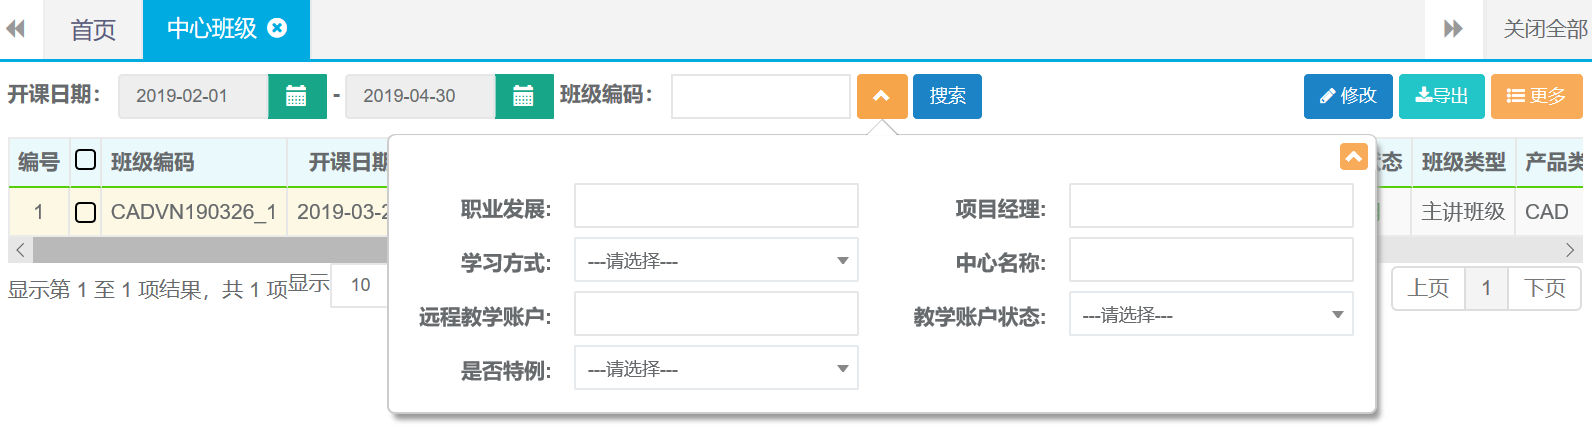Image resolution: width=1592 pixels, height=425 pixels.
Task: Click the 班级编码 input field
Action: pyautogui.click(x=760, y=96)
